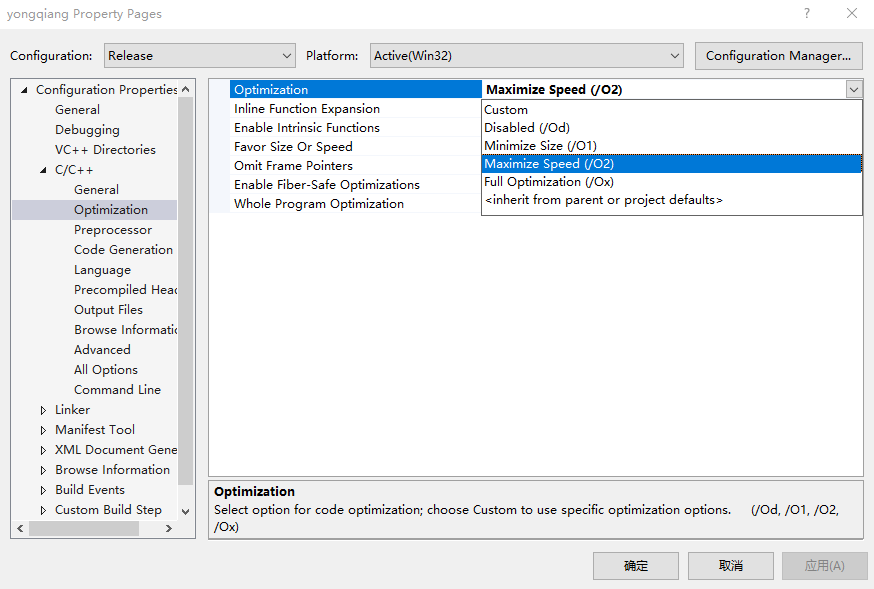
Task: Click the tree scroll down arrow
Action: click(186, 511)
